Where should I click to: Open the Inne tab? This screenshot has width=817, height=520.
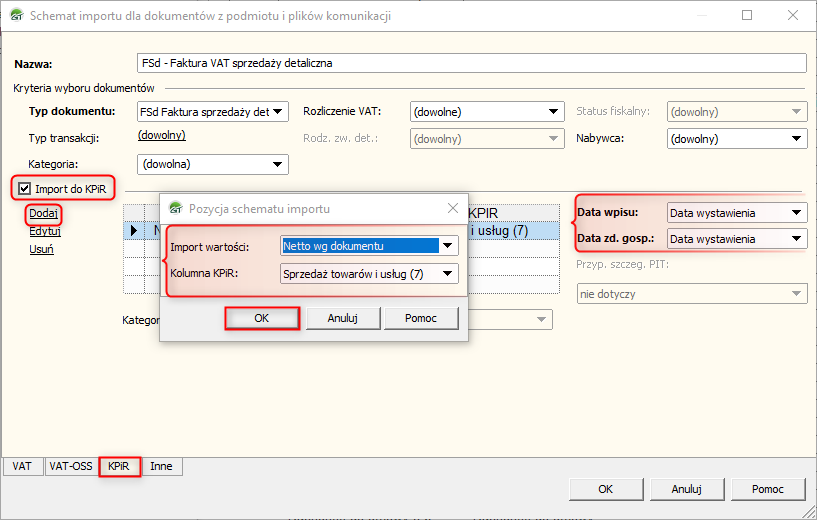[161, 466]
